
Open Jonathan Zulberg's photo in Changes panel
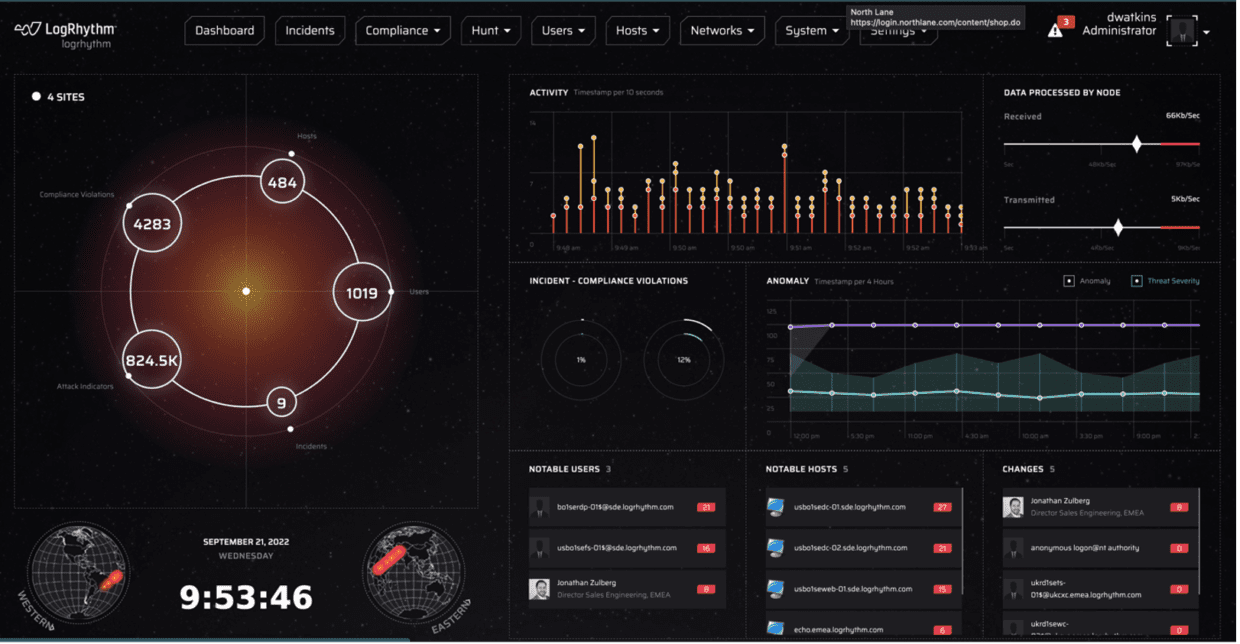pos(1011,507)
